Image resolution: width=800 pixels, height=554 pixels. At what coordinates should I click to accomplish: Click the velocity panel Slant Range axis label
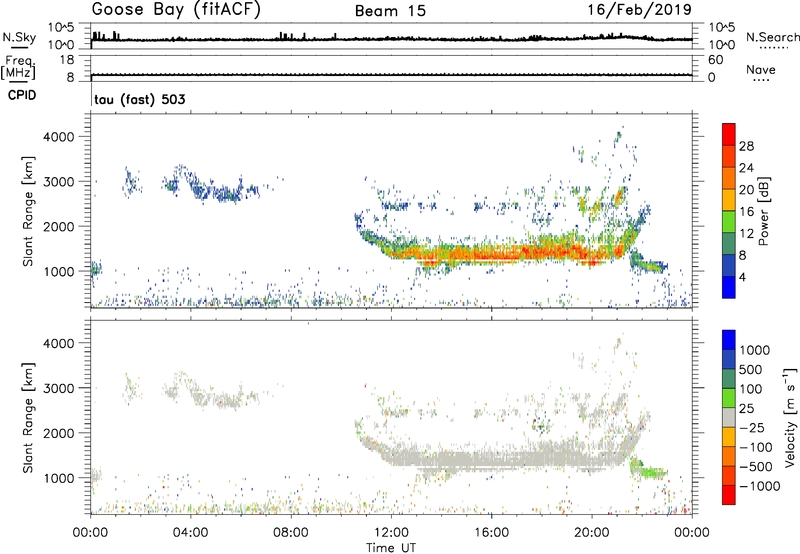tap(28, 417)
